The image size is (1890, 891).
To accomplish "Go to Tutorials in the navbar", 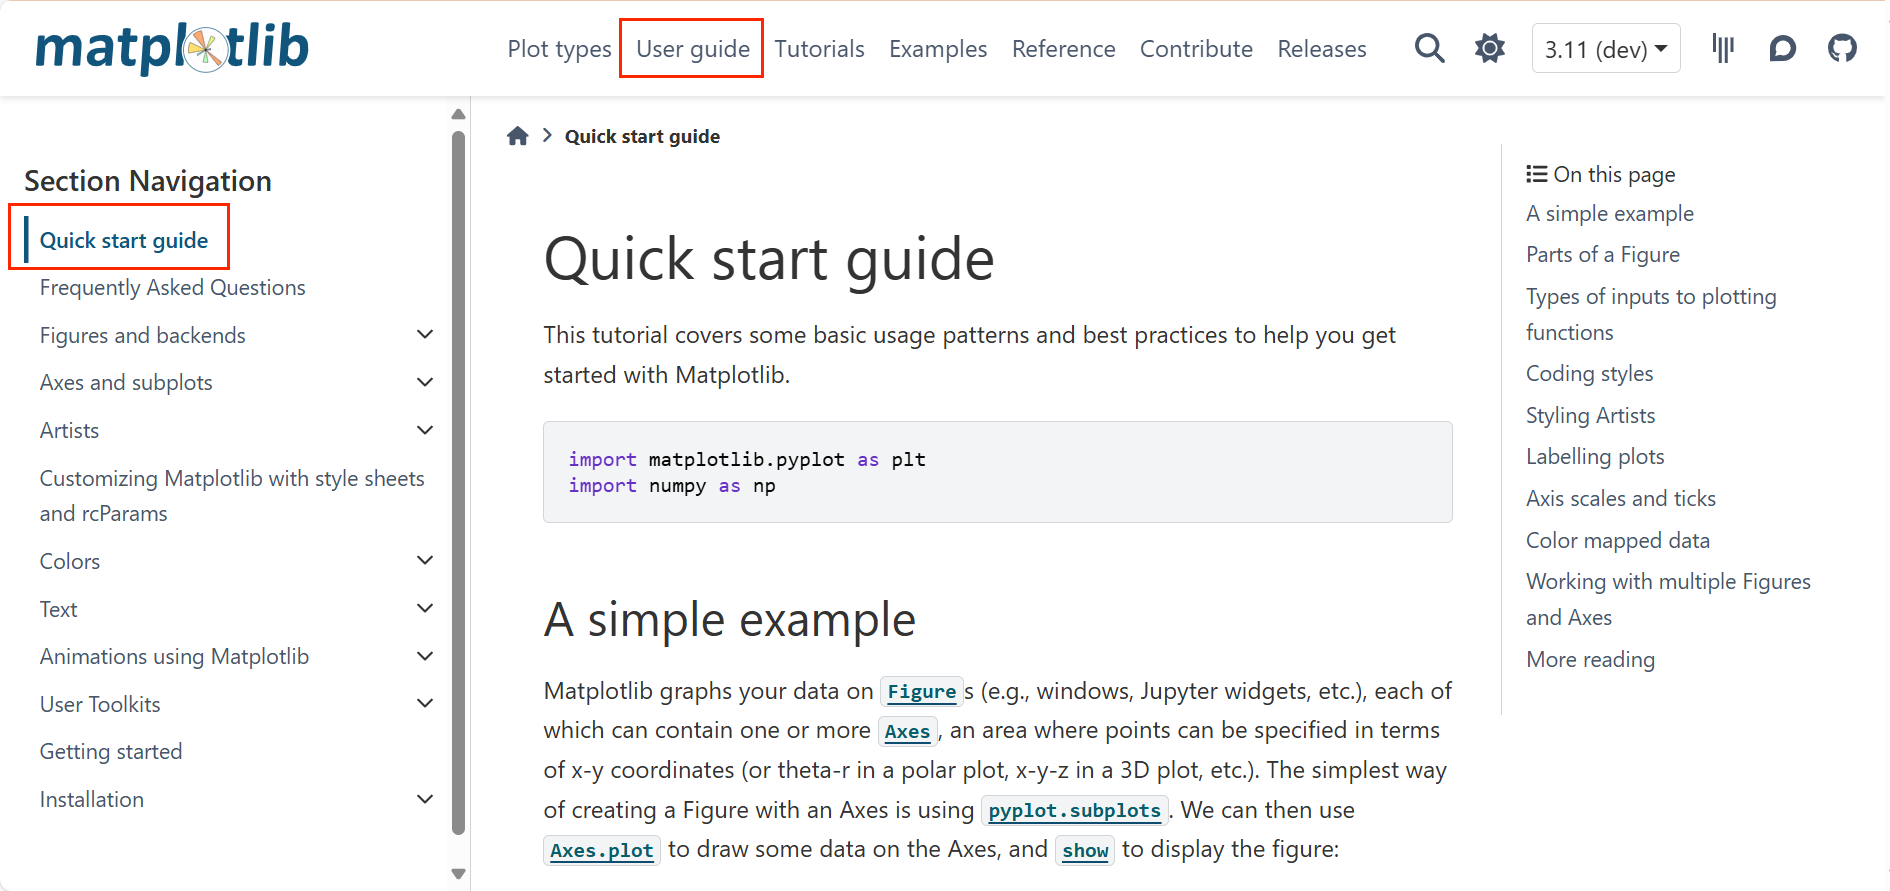I will click(819, 49).
